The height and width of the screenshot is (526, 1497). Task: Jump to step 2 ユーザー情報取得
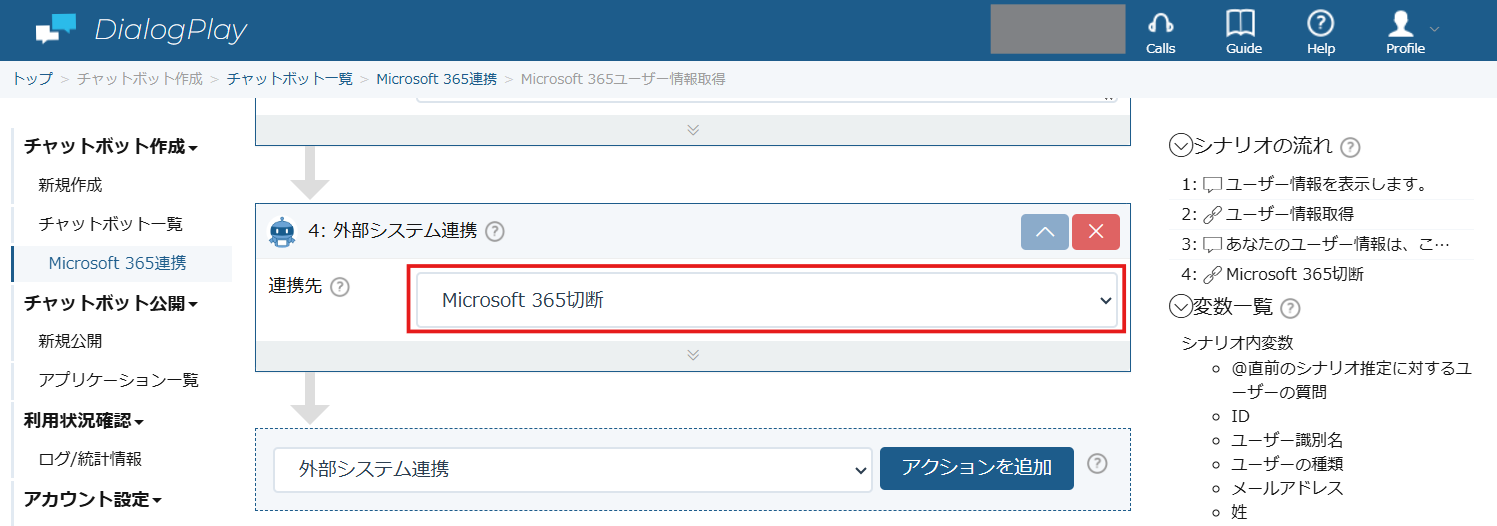[x=1279, y=214]
